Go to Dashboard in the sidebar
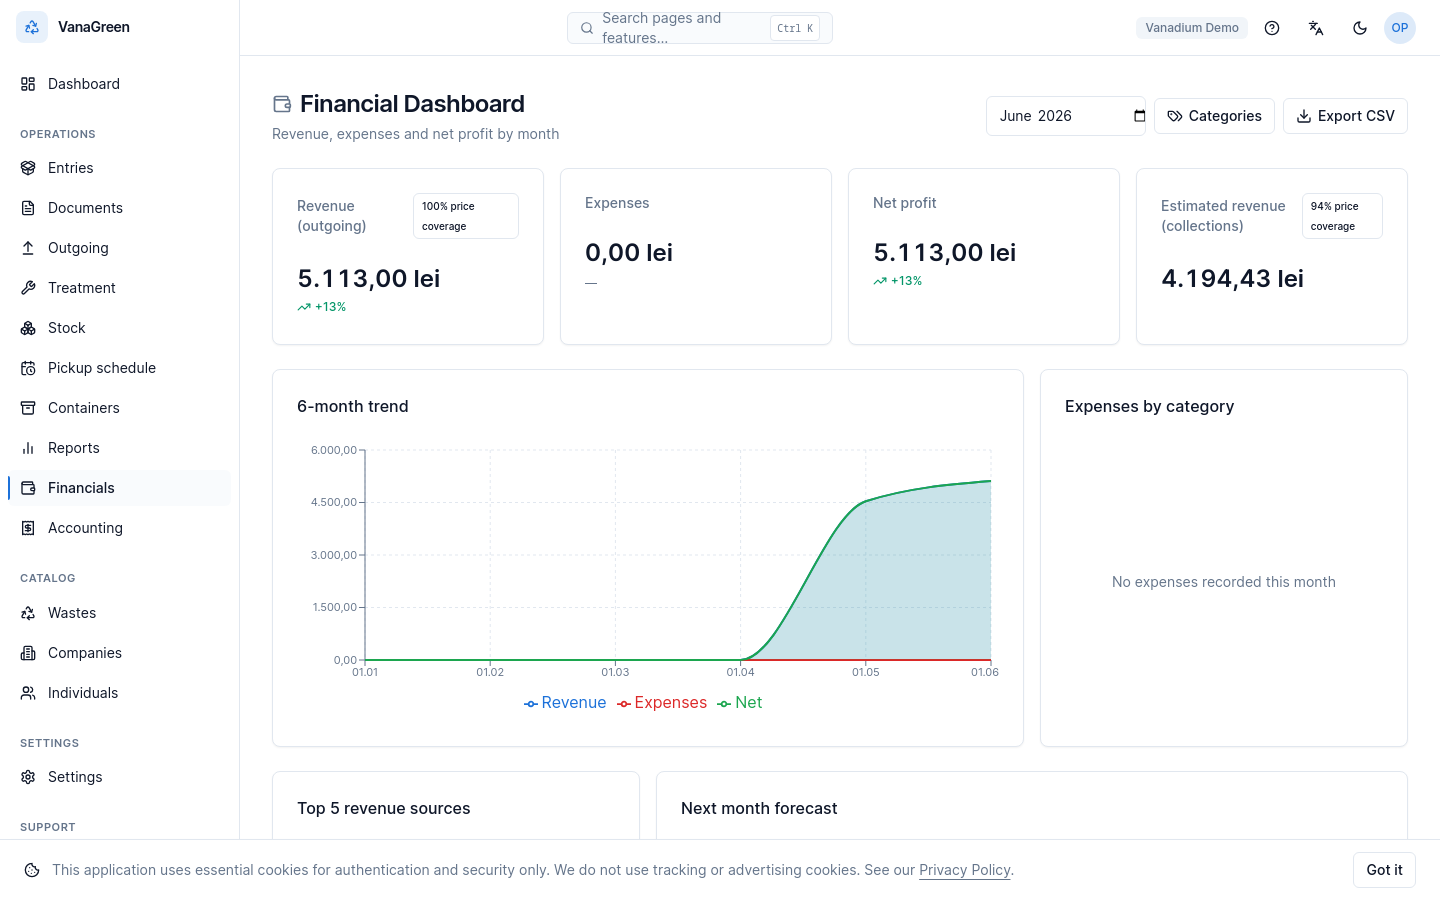The width and height of the screenshot is (1440, 900). click(119, 84)
